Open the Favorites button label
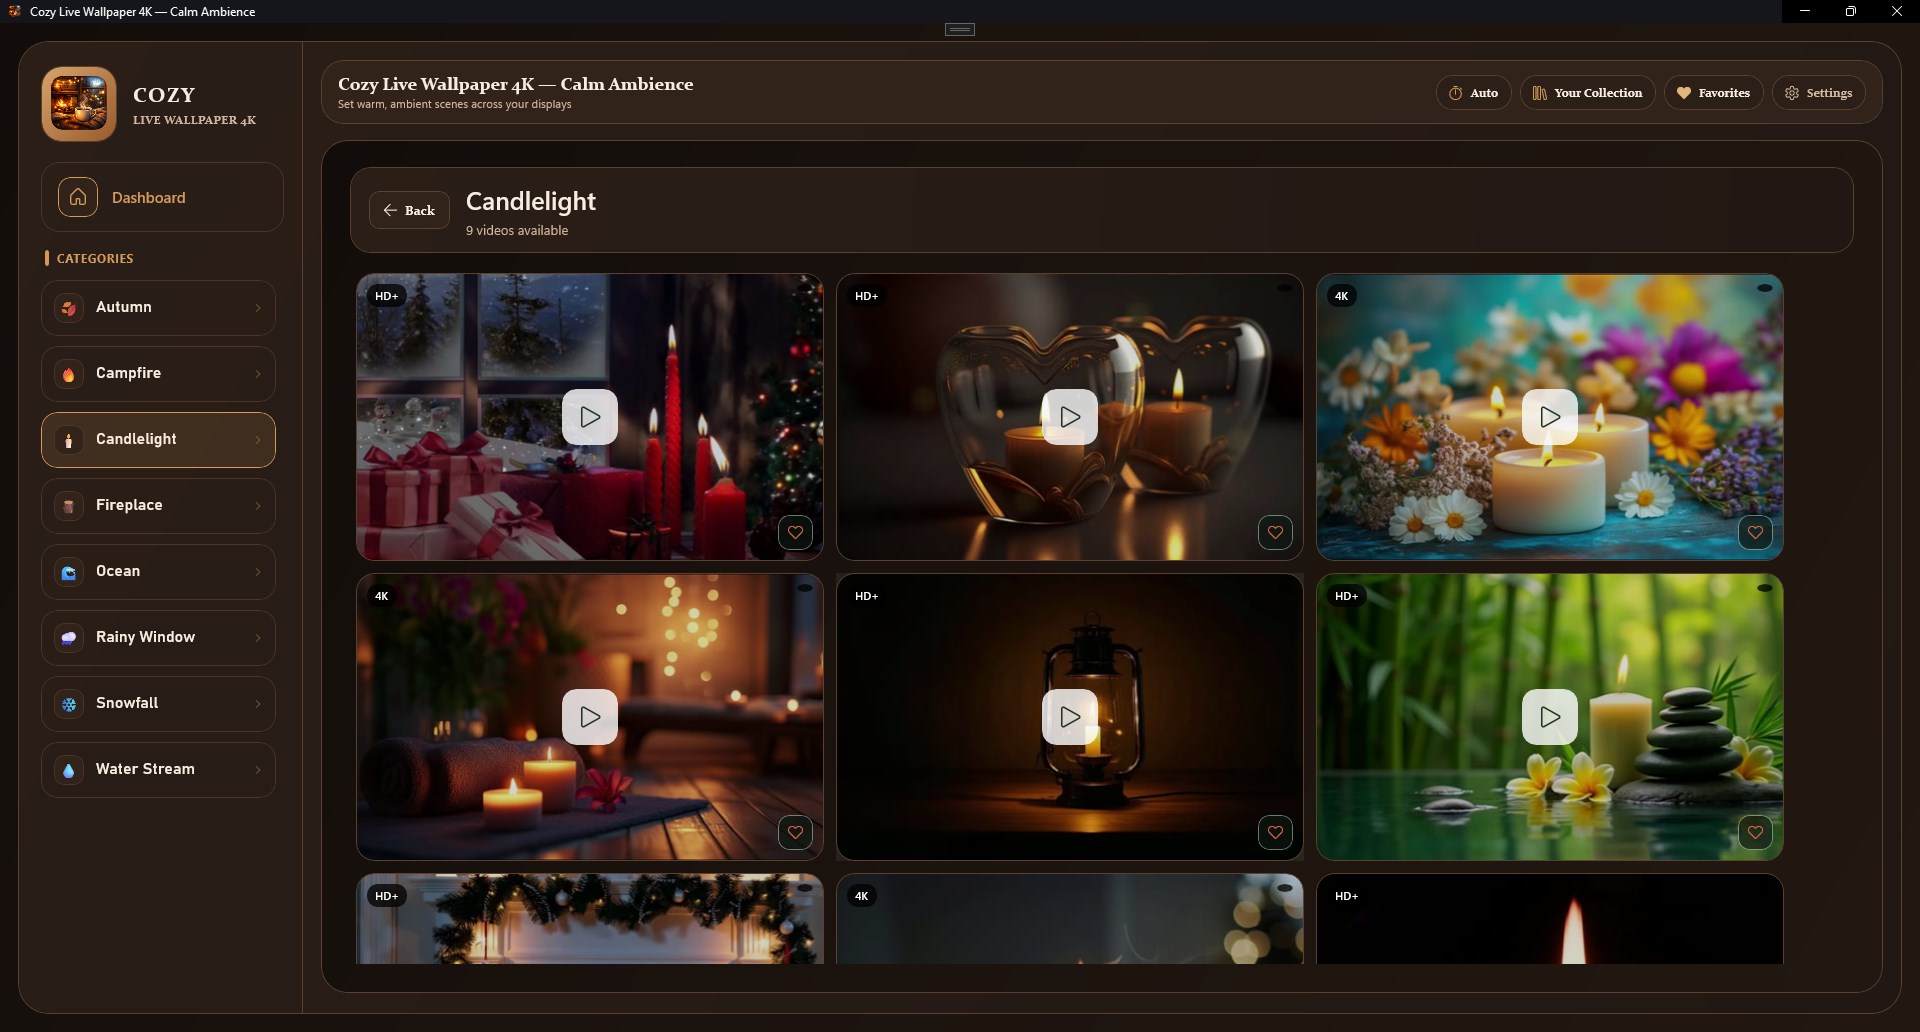The height and width of the screenshot is (1032, 1920). (1724, 93)
